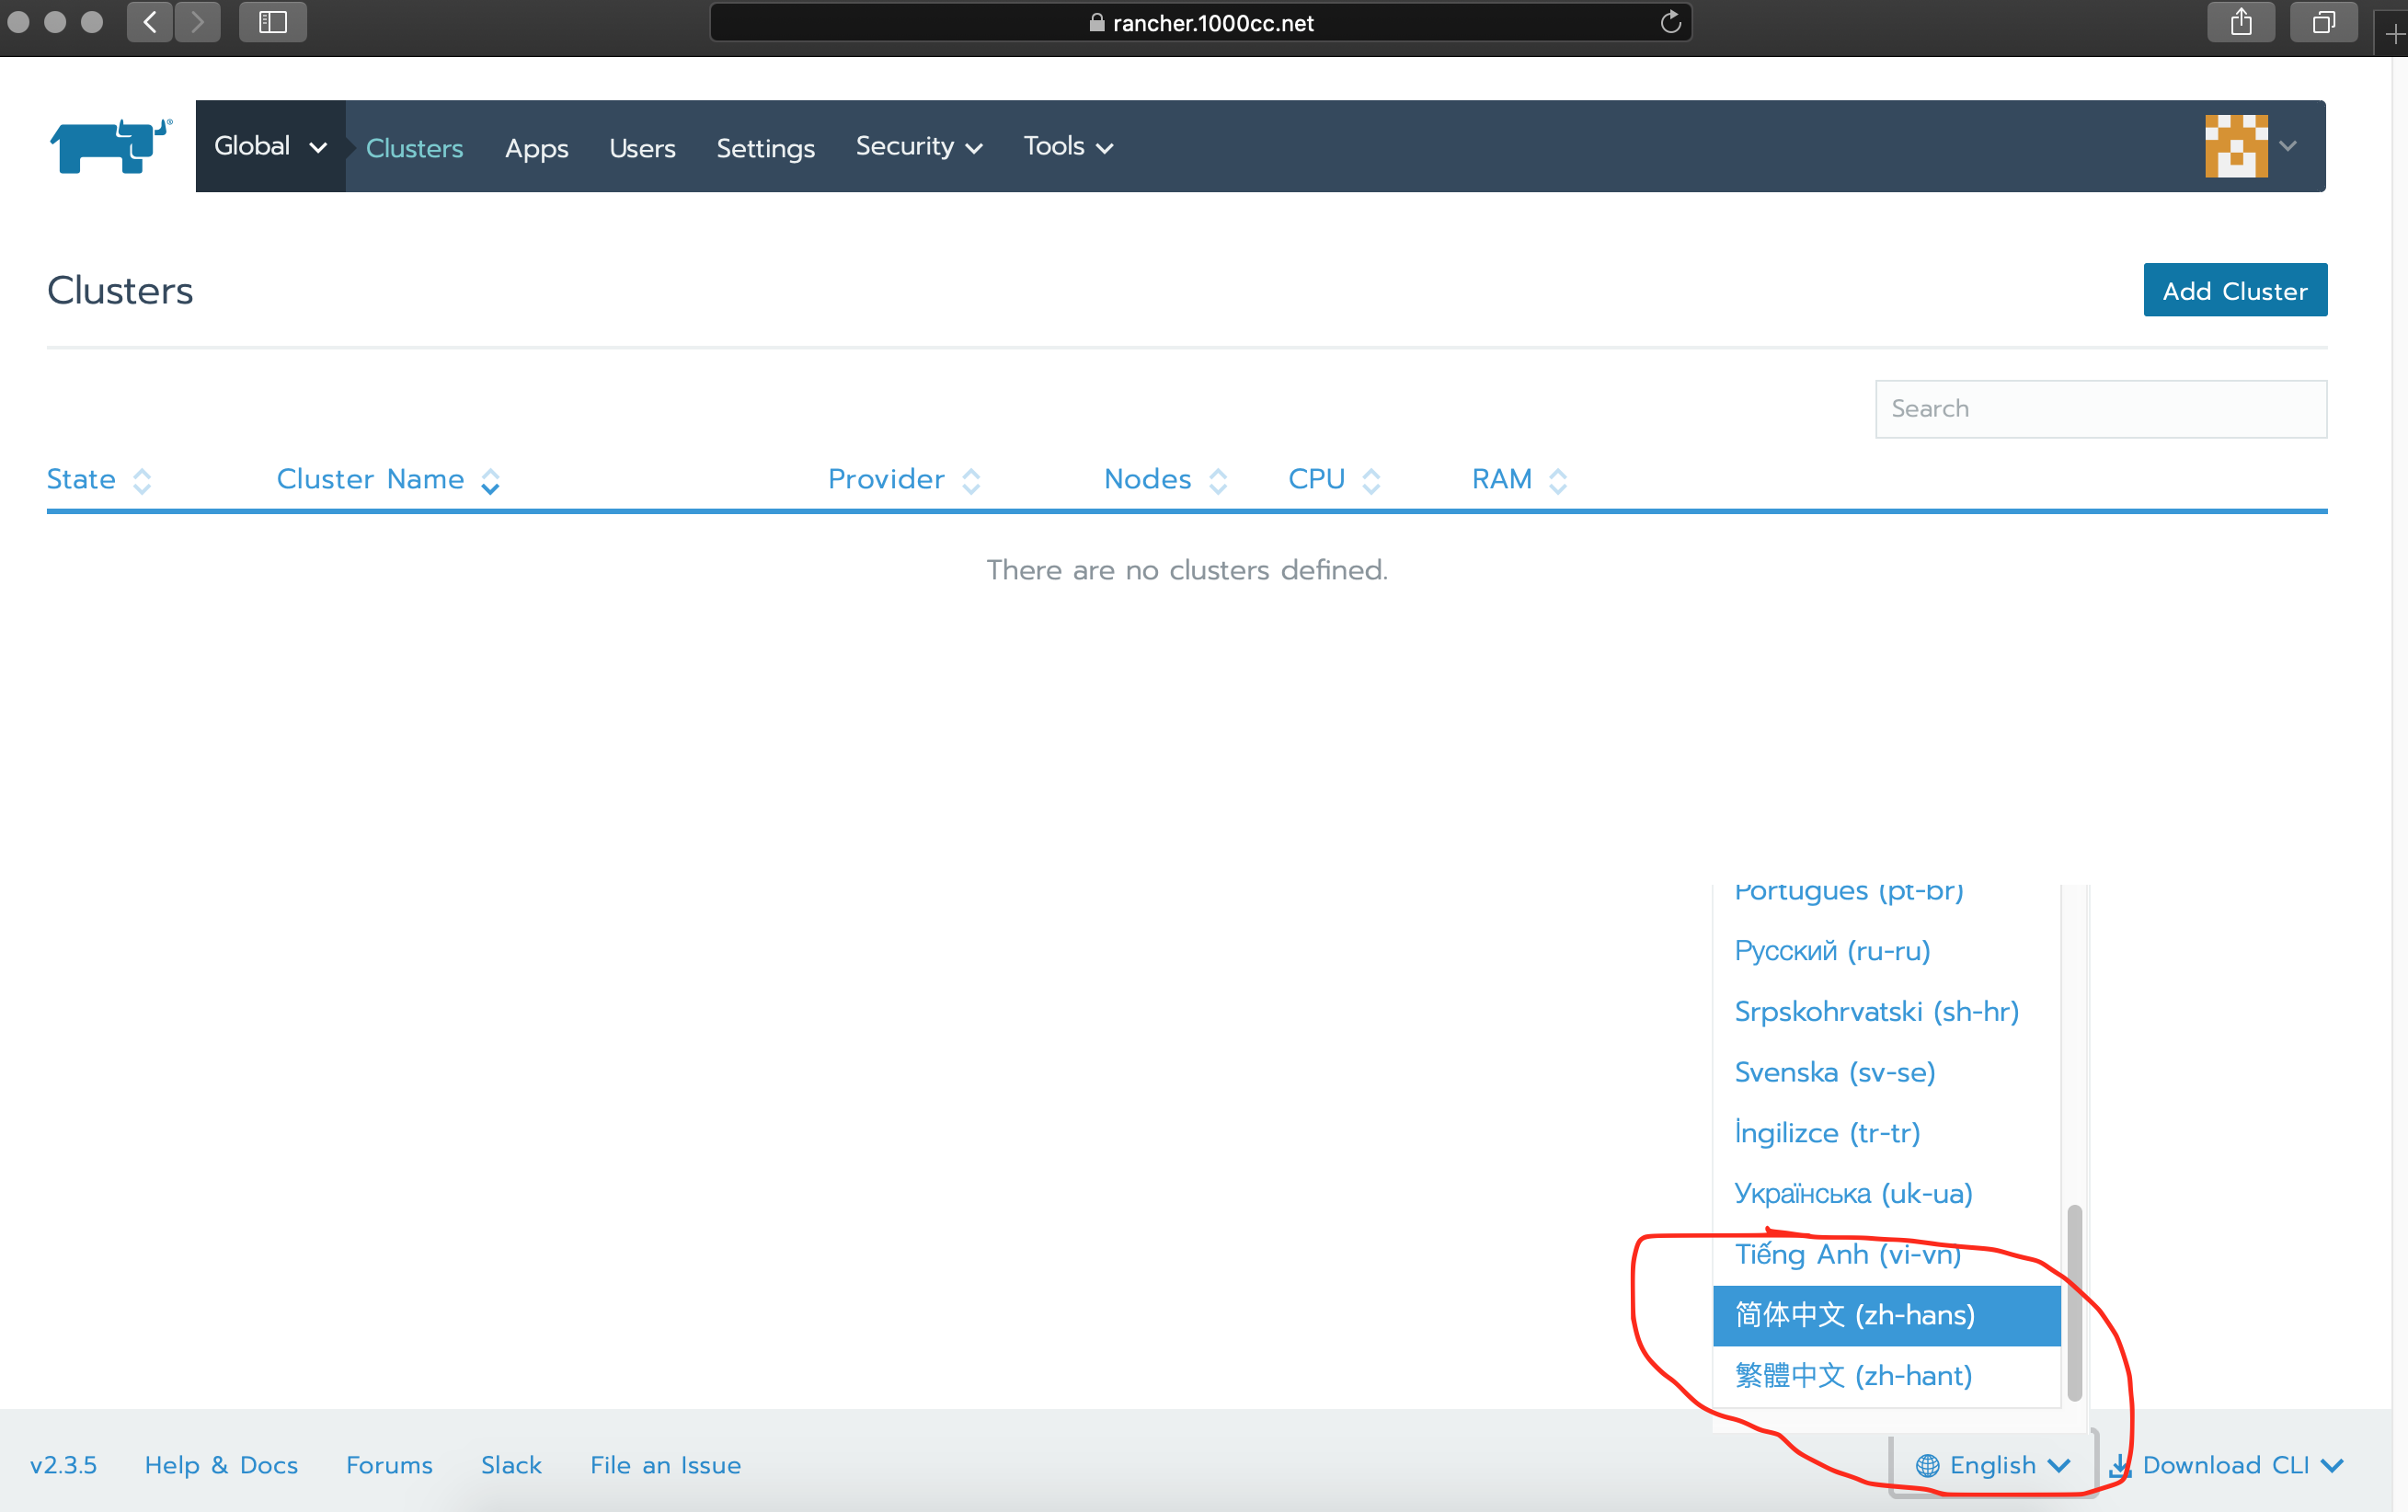Image resolution: width=2408 pixels, height=1512 pixels.
Task: Select Tiếng Anh (vi-vn) language
Action: (1886, 1255)
